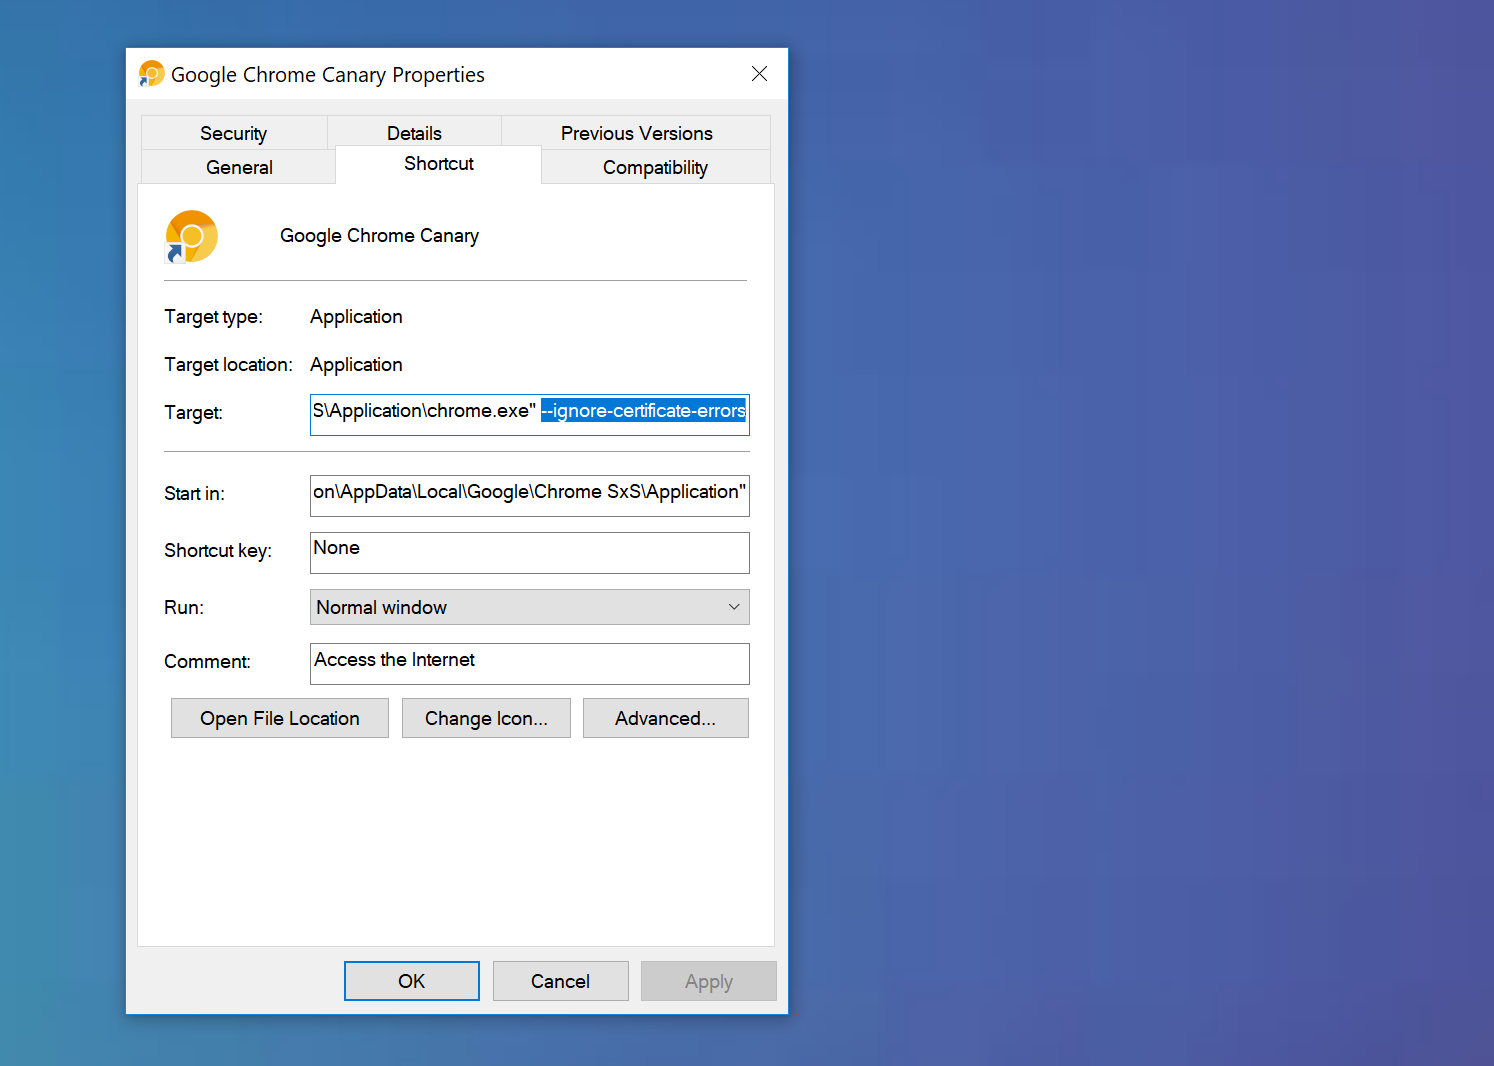This screenshot has width=1494, height=1066.
Task: Open the Change Icon dialog
Action: (x=486, y=718)
